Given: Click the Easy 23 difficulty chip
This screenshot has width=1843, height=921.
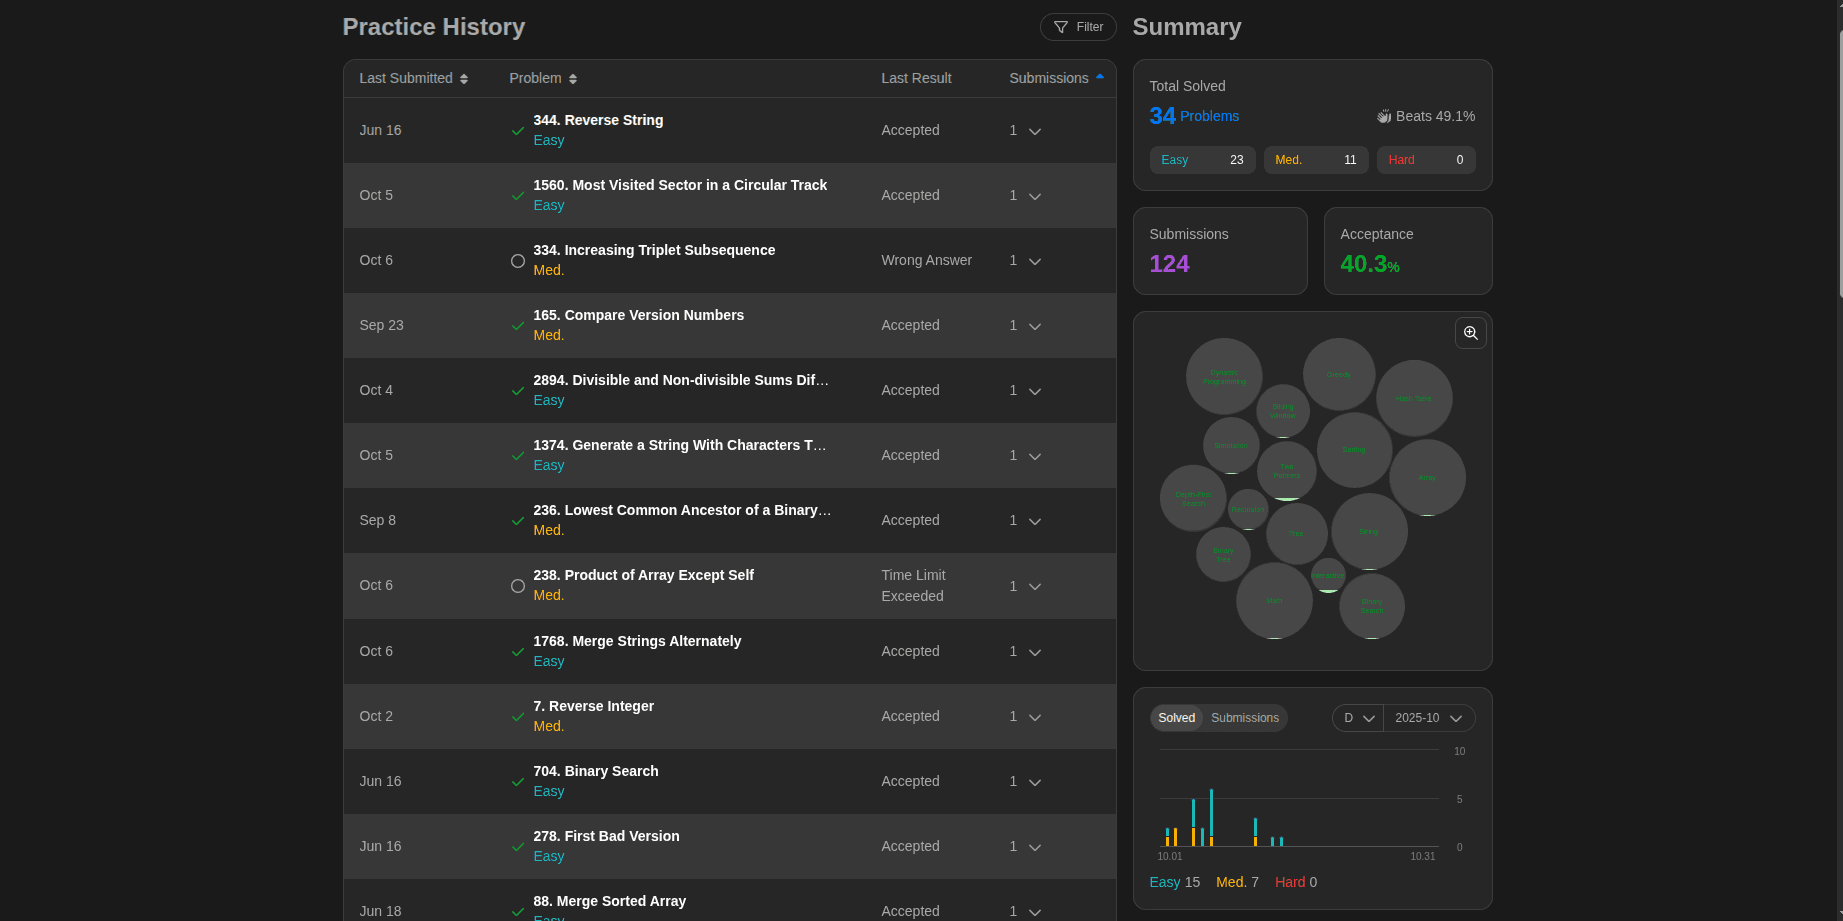Looking at the screenshot, I should point(1202,160).
